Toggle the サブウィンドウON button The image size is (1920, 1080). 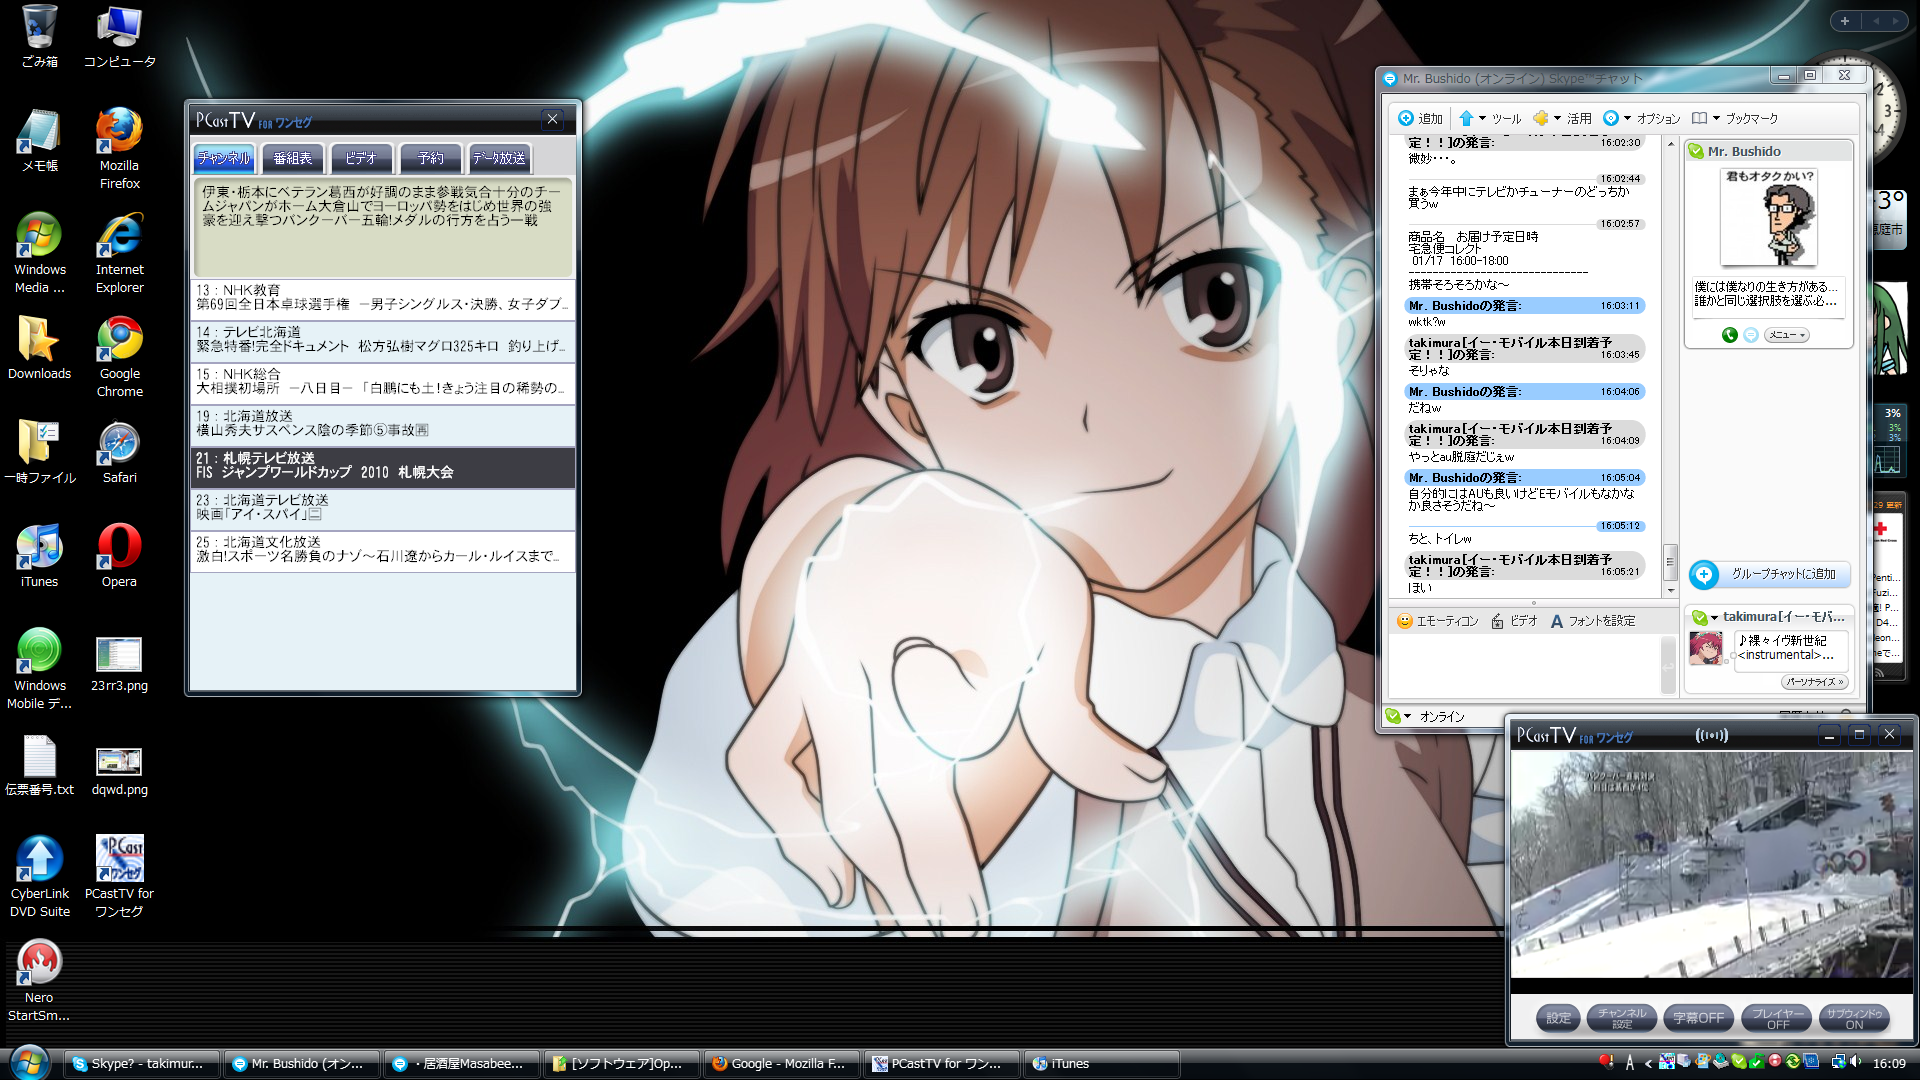(x=1854, y=1018)
